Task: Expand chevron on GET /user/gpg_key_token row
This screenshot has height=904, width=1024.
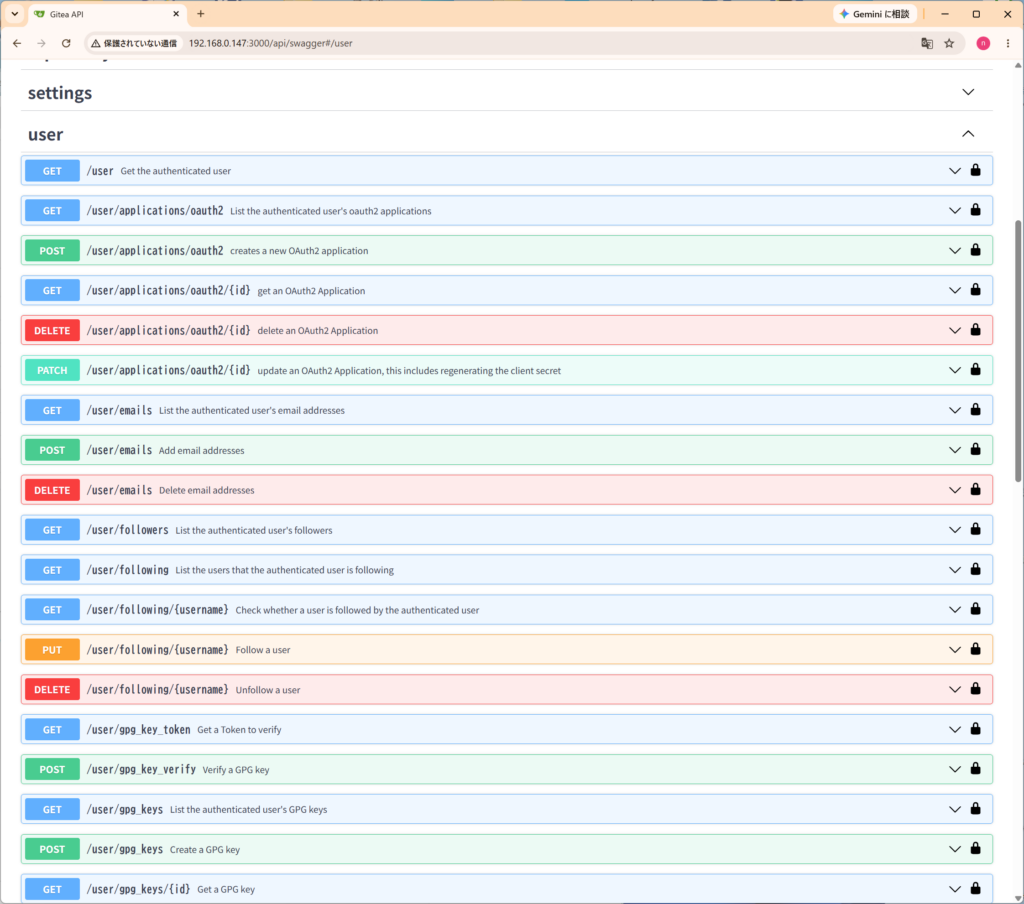Action: pos(955,730)
